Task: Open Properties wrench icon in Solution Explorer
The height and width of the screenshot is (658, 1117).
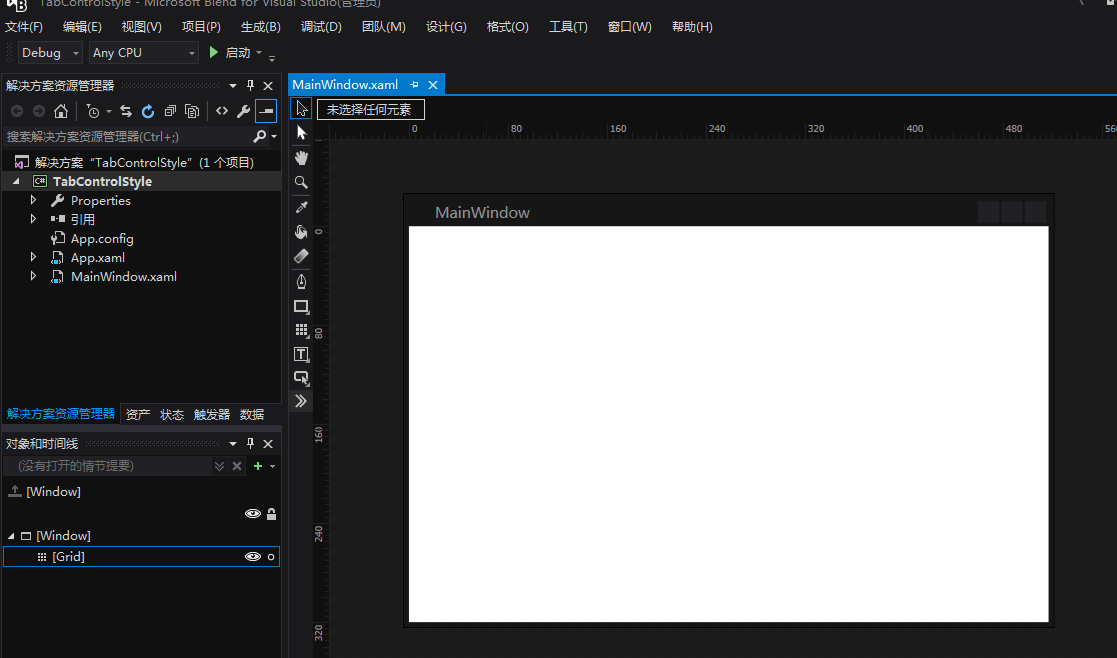Action: [244, 111]
